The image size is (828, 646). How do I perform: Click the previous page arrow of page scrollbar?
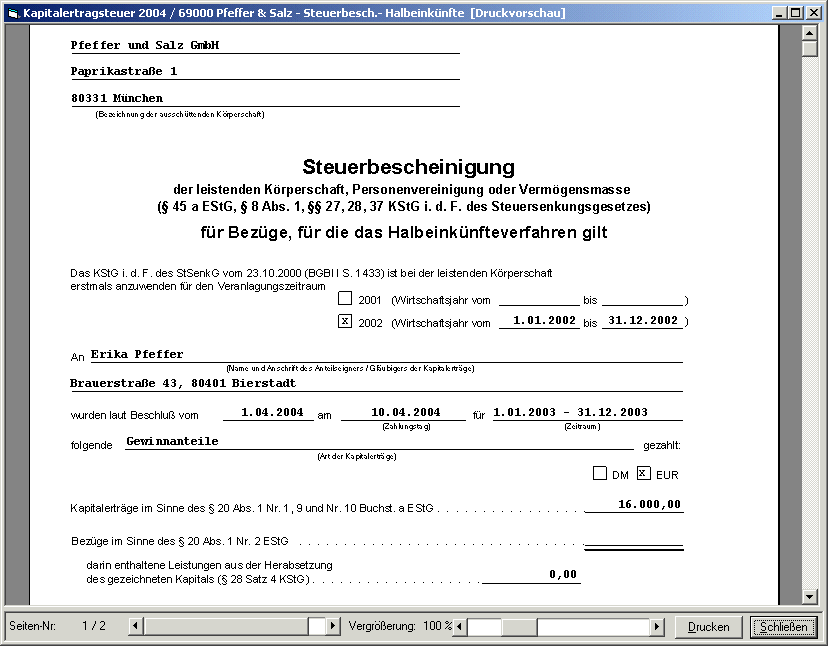click(x=135, y=626)
